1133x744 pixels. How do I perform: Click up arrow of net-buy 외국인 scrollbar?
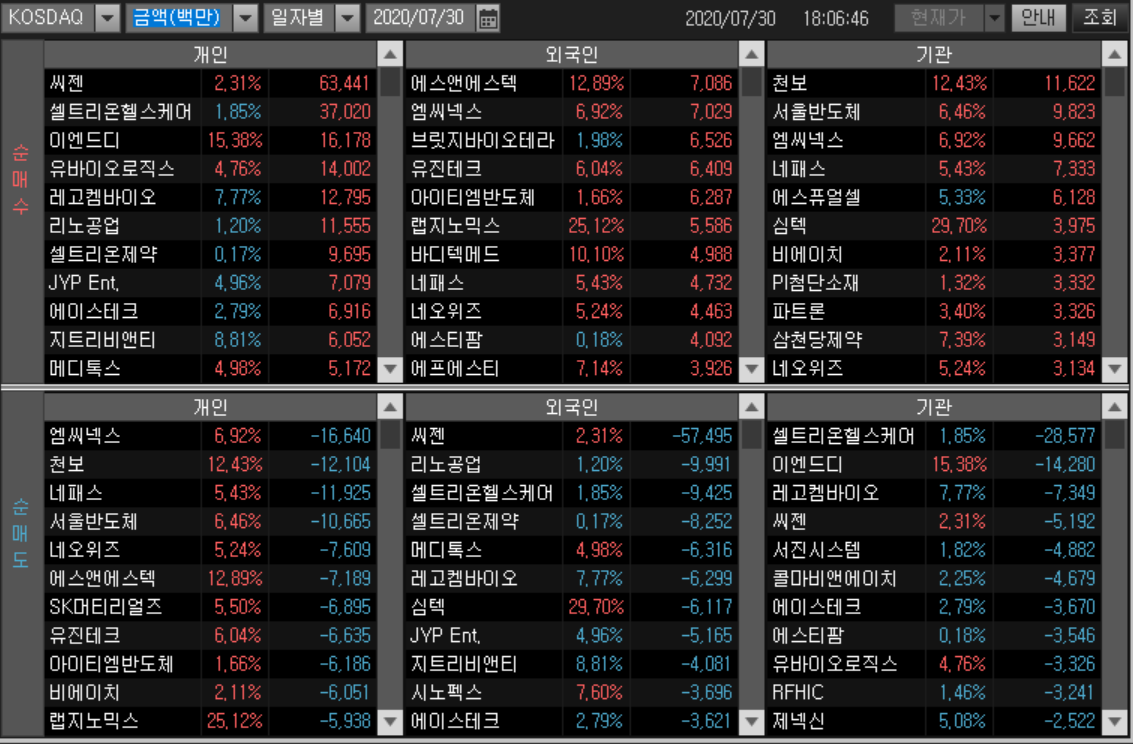[751, 54]
